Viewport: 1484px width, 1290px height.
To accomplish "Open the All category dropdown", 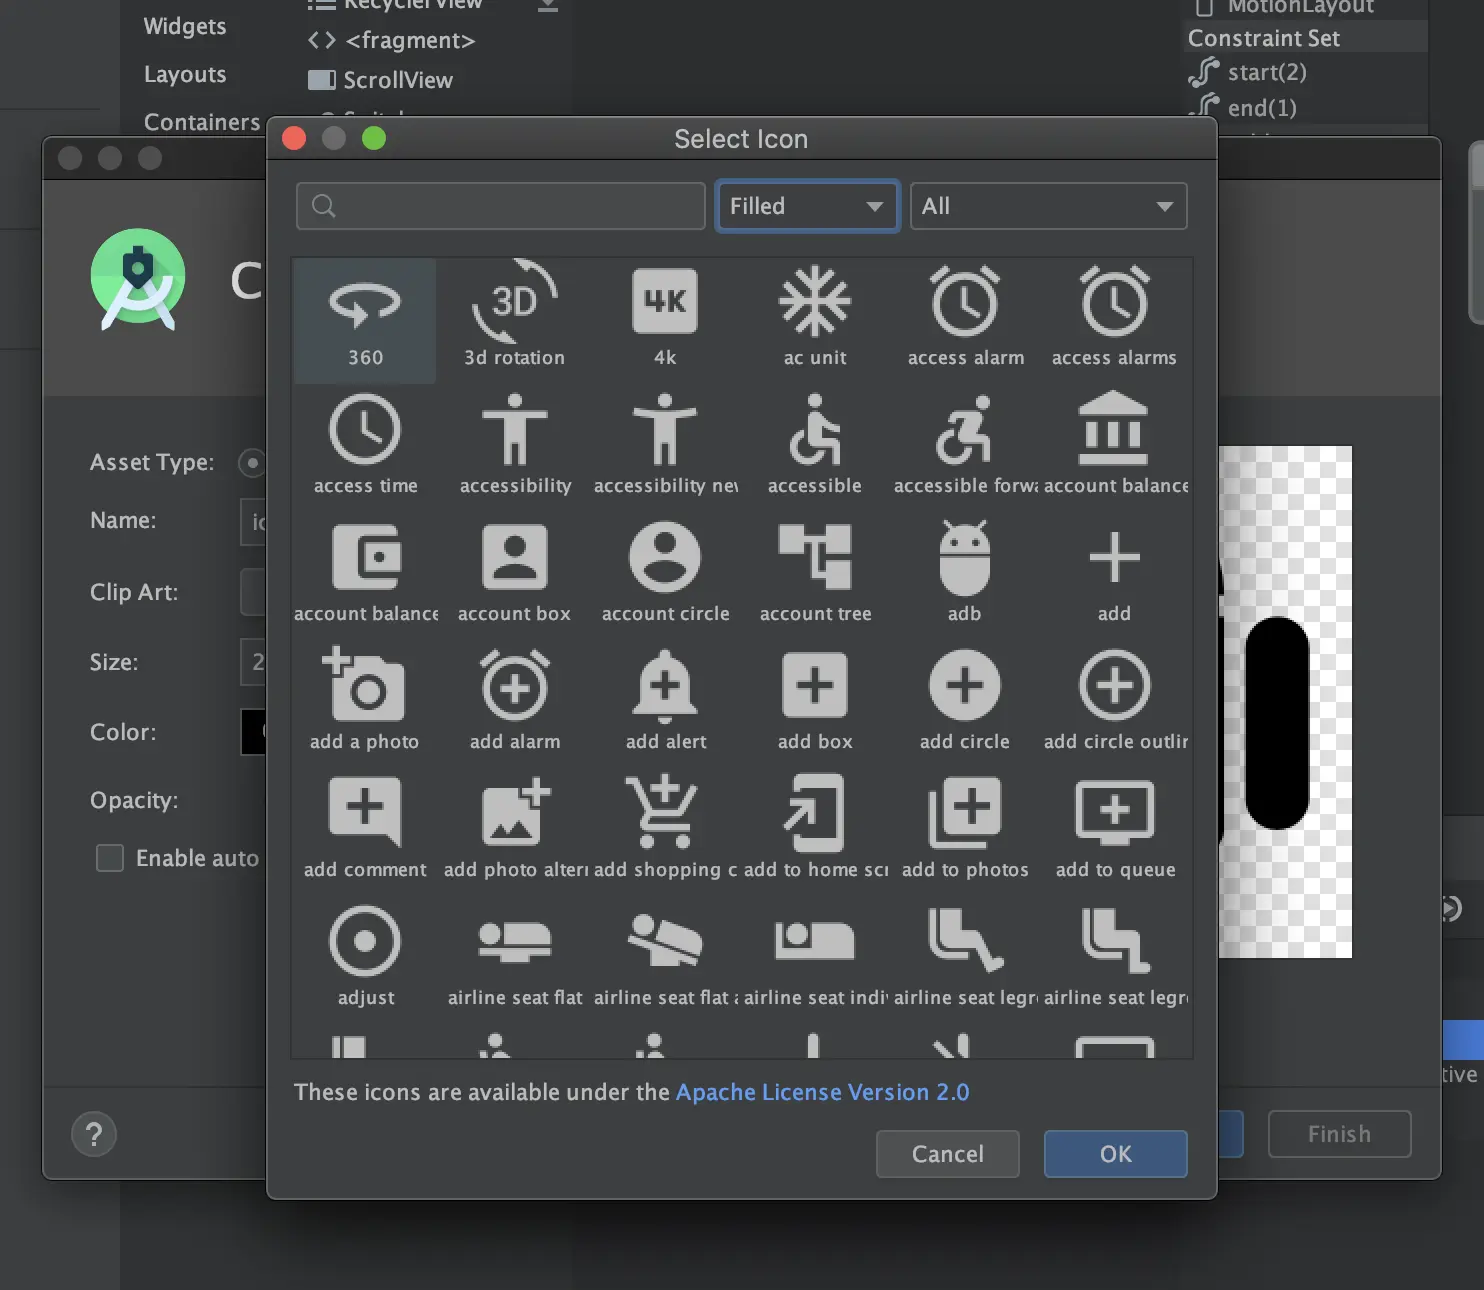I will click(1048, 206).
